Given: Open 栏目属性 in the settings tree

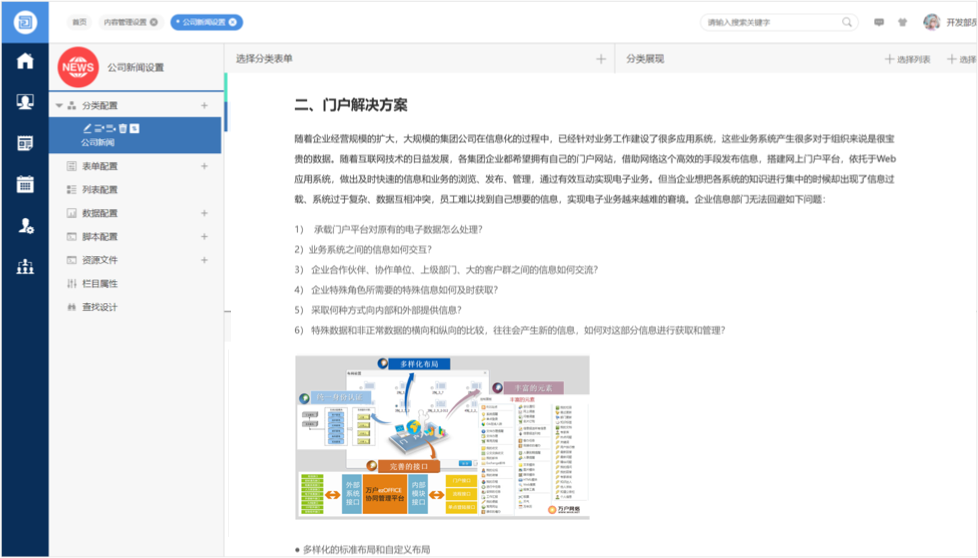Looking at the screenshot, I should pyautogui.click(x=99, y=284).
